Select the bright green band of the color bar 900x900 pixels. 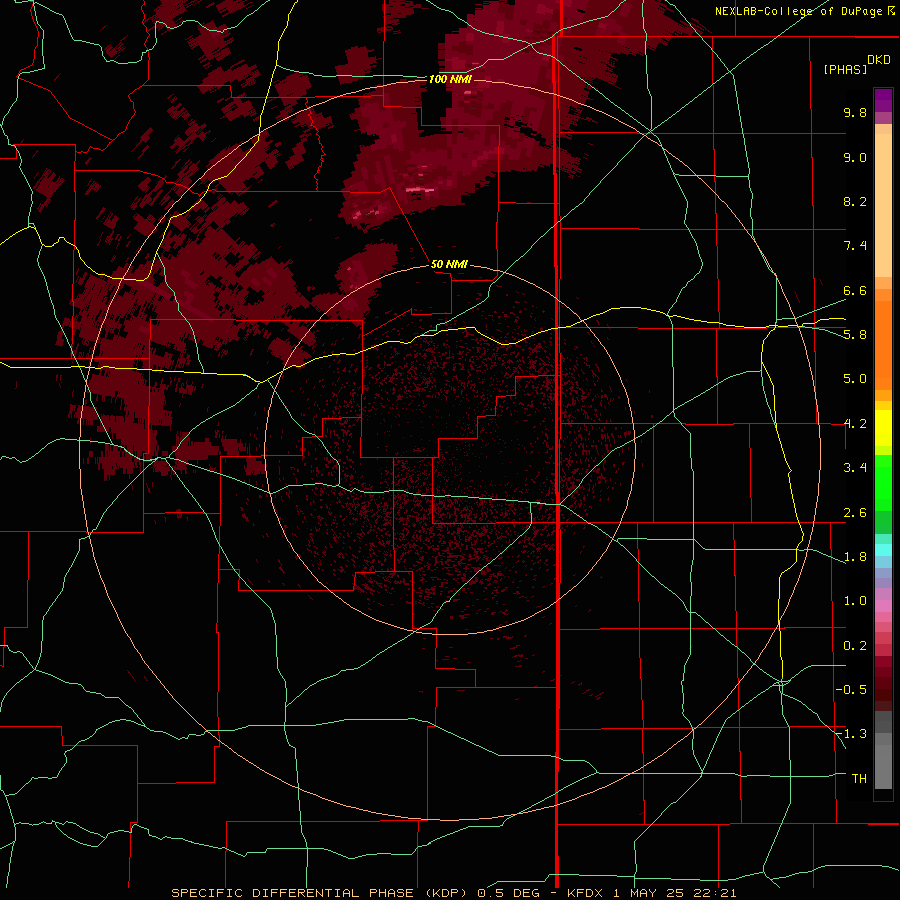[883, 483]
